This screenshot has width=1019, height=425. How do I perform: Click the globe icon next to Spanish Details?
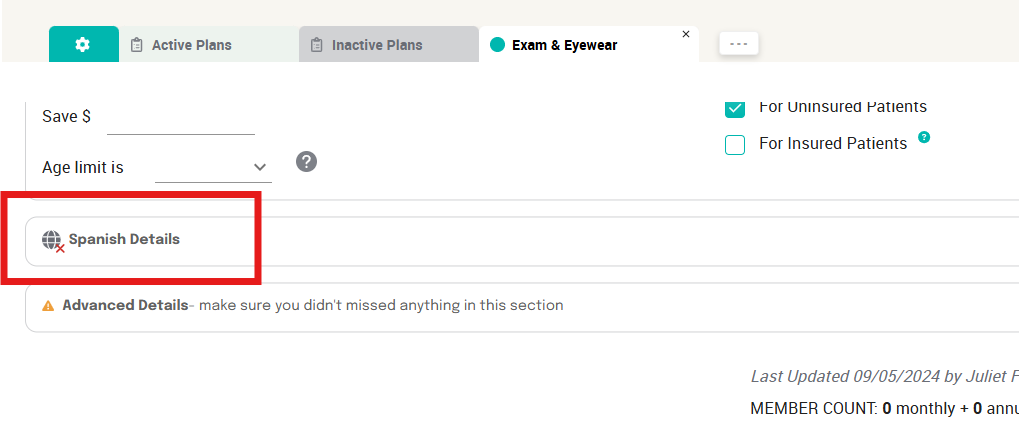click(52, 240)
